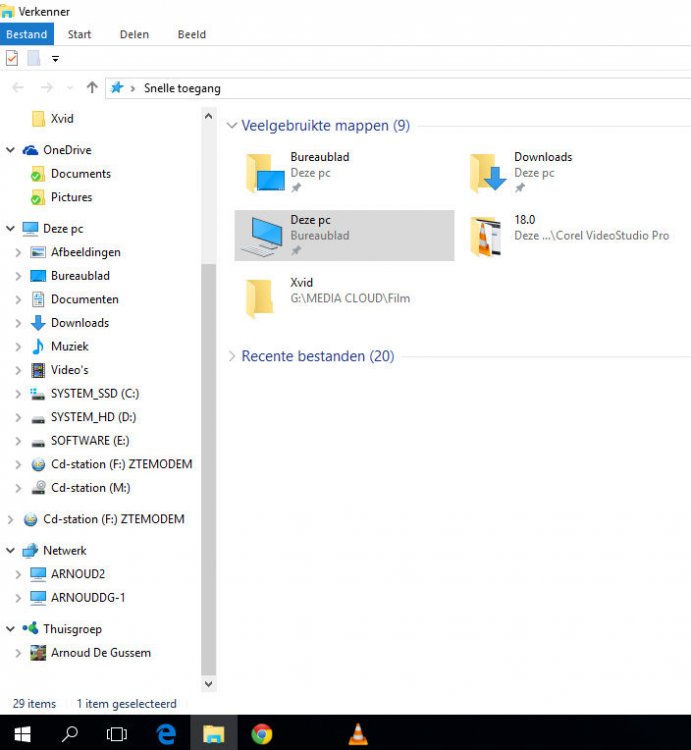Select Muziek in the navigation pane
The height and width of the screenshot is (750, 691).
(x=69, y=347)
